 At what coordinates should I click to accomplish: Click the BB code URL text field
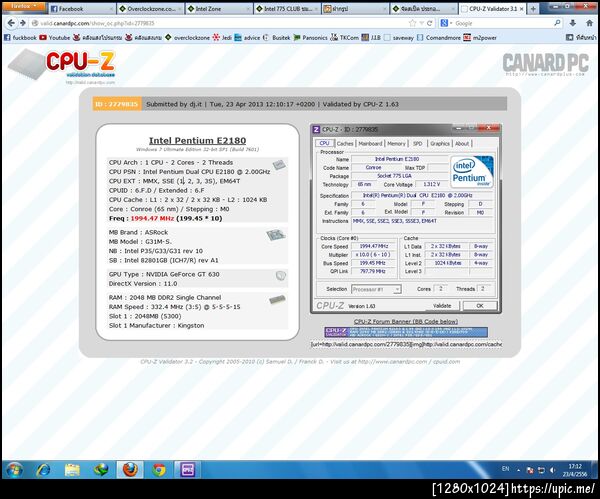(x=406, y=344)
